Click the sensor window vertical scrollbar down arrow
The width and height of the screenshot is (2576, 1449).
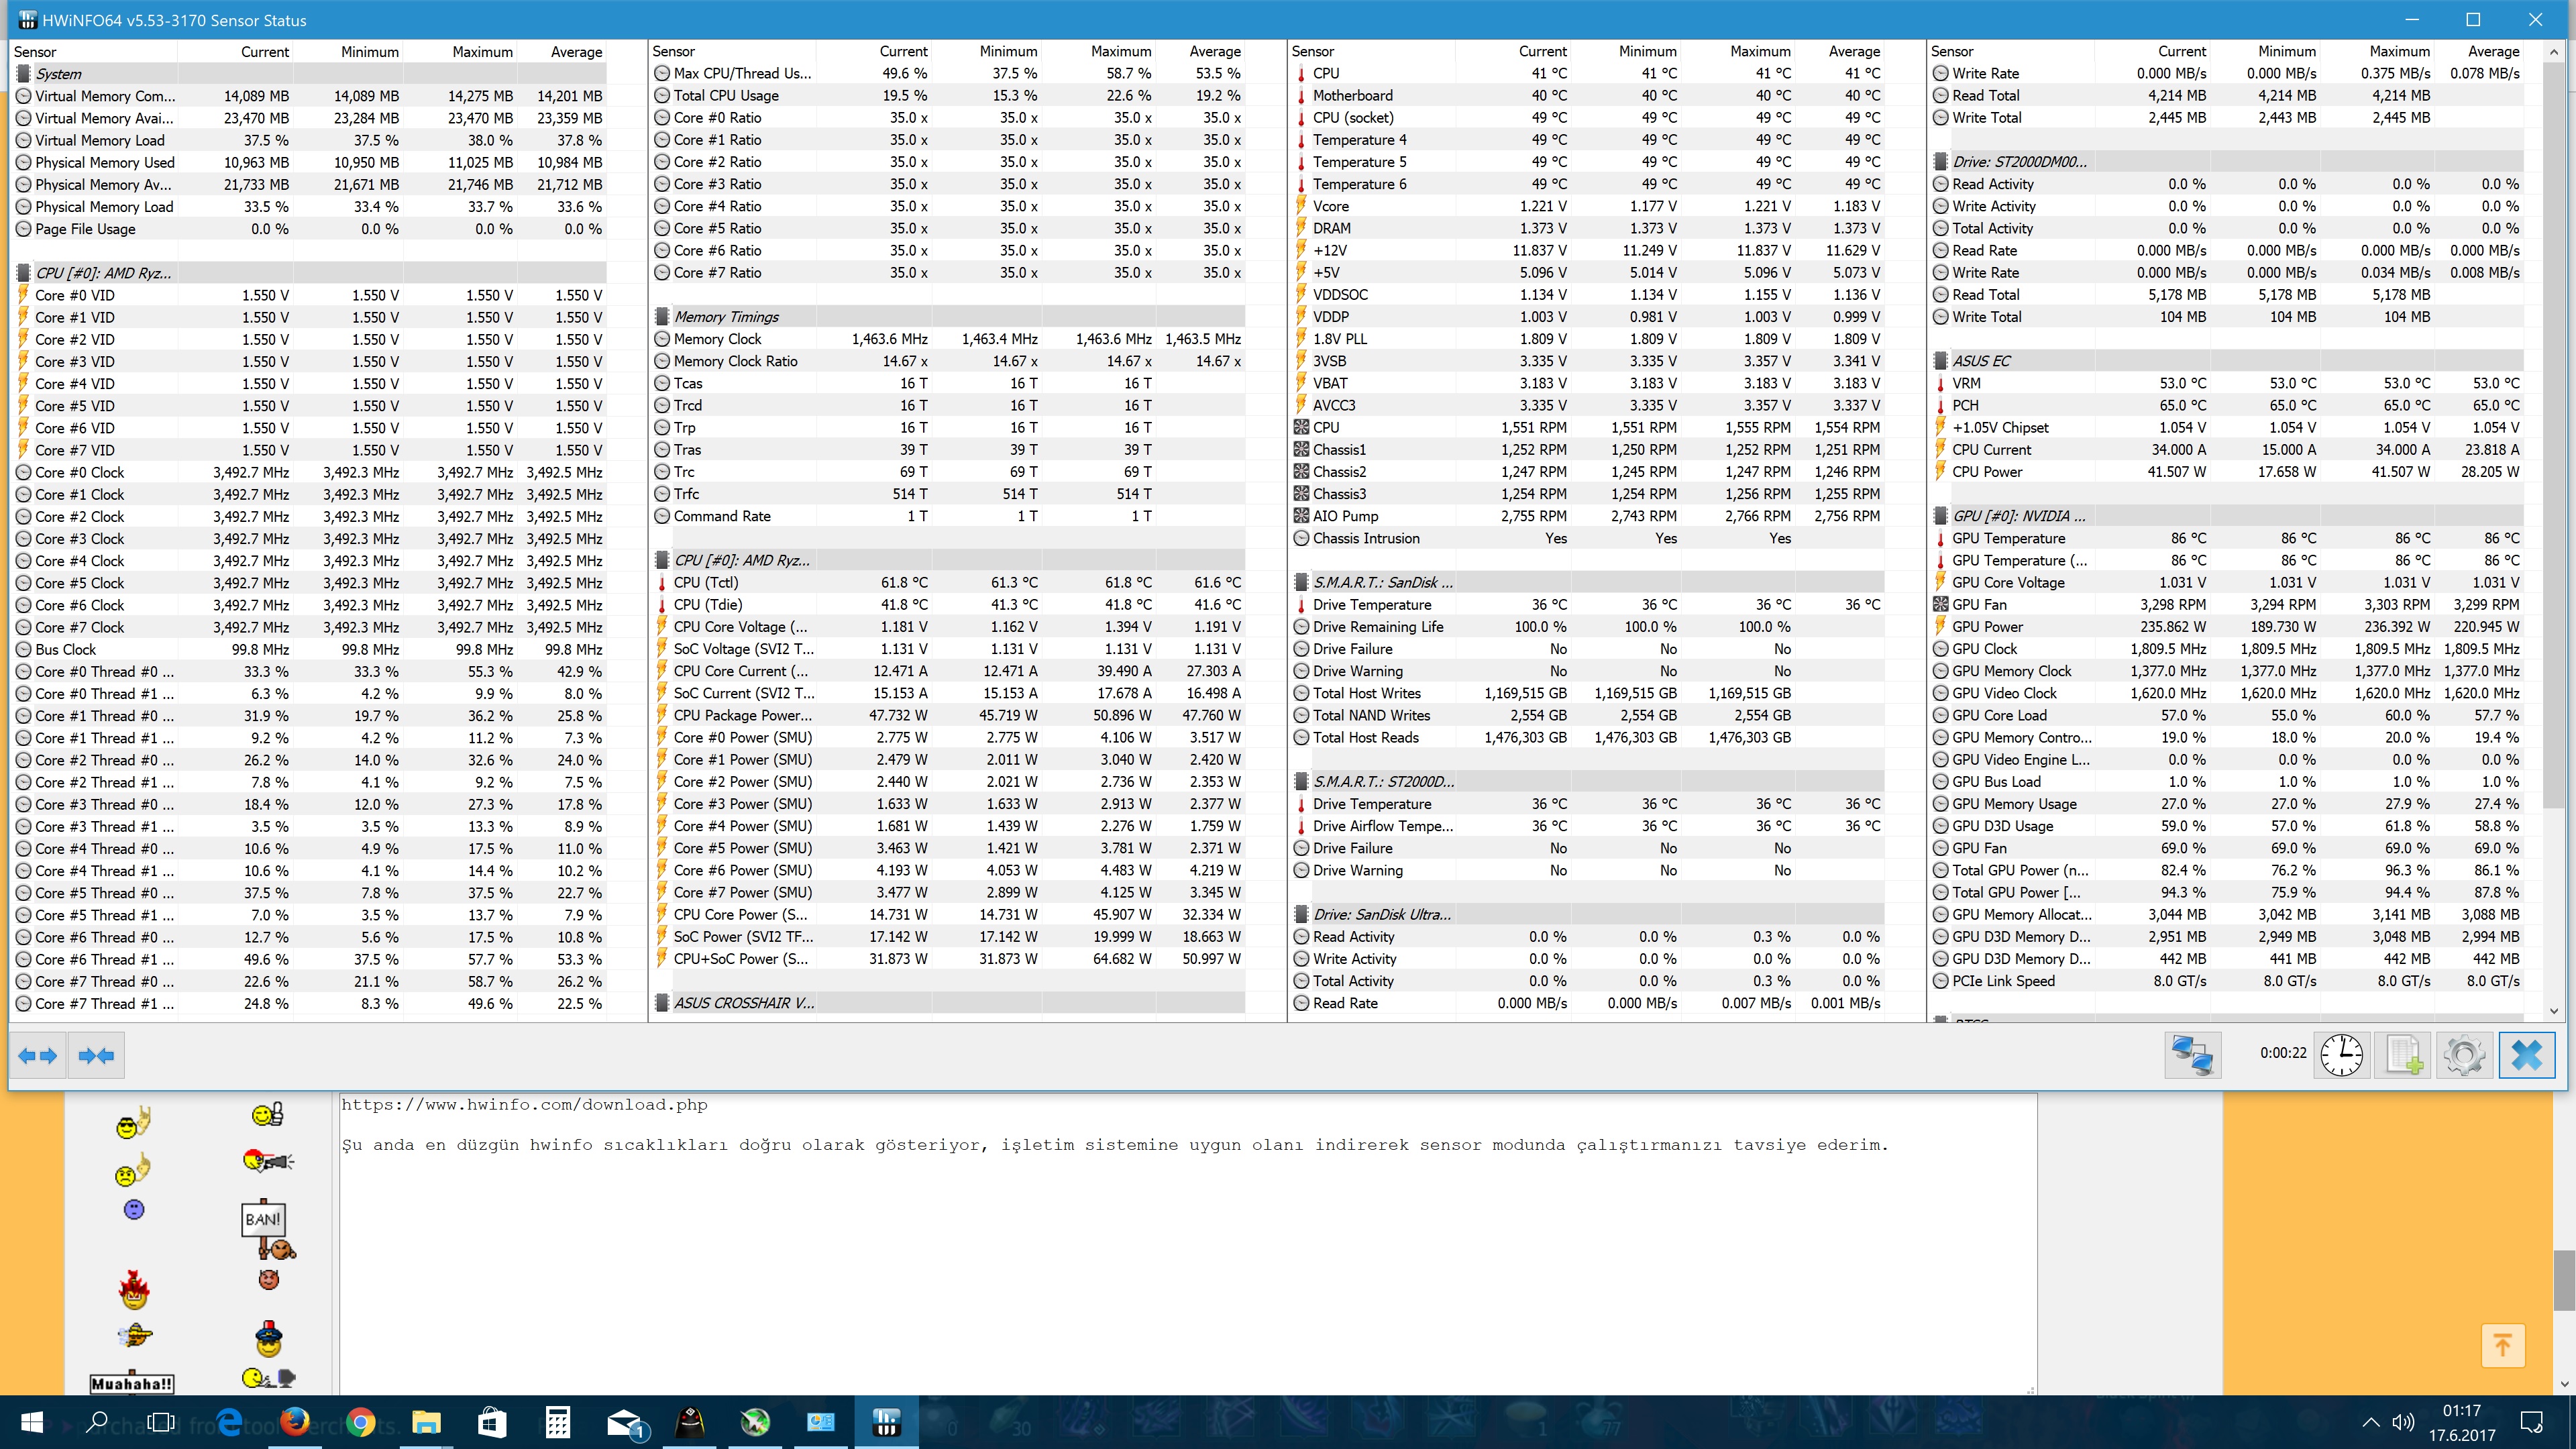[2554, 1010]
